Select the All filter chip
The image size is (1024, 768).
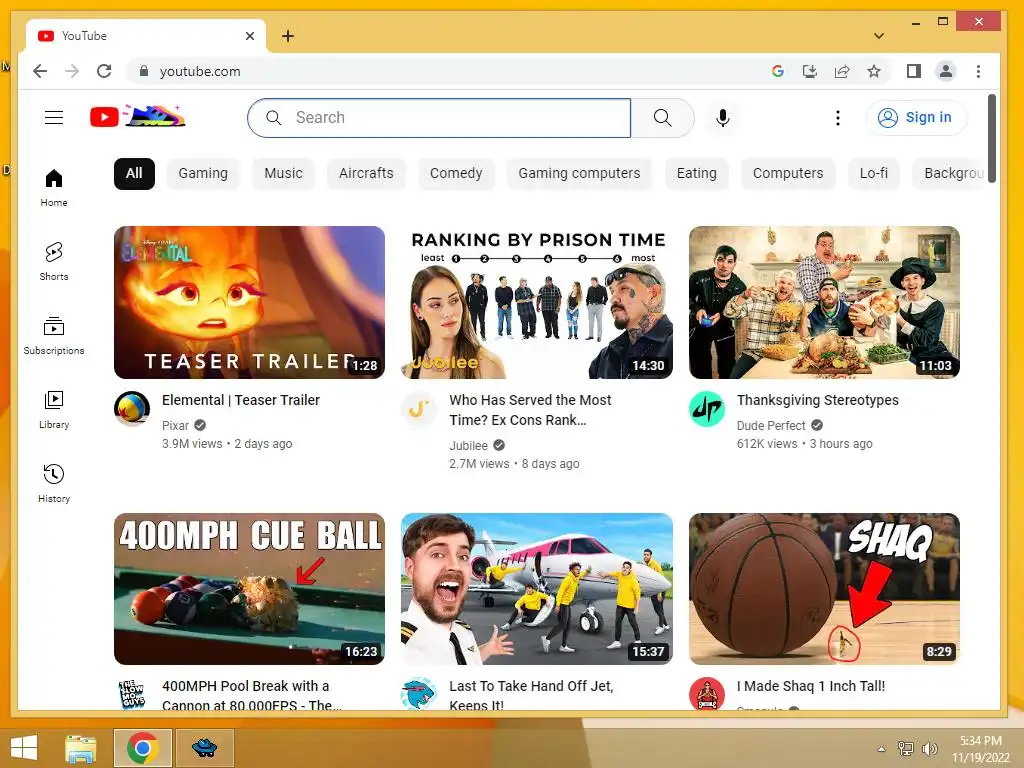tap(134, 174)
